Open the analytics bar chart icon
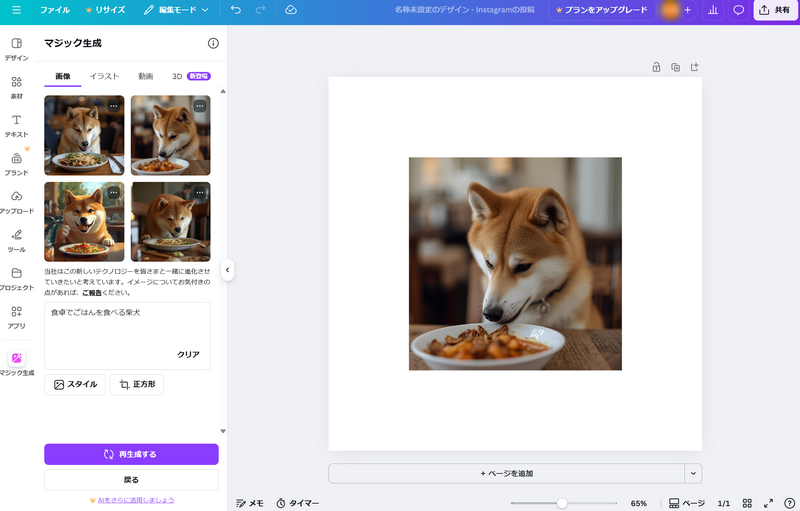Viewport: 800px width, 511px height. click(713, 10)
